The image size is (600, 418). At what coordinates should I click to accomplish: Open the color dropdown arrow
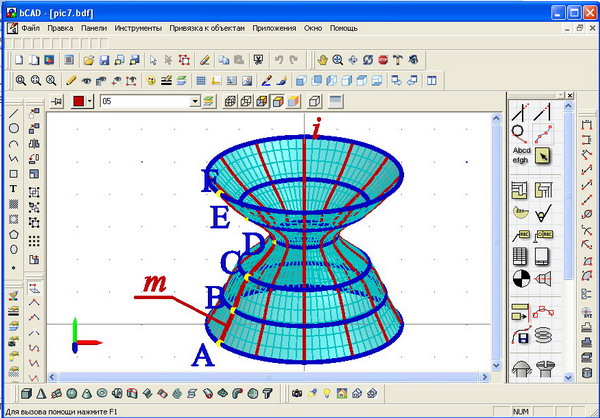tap(91, 101)
